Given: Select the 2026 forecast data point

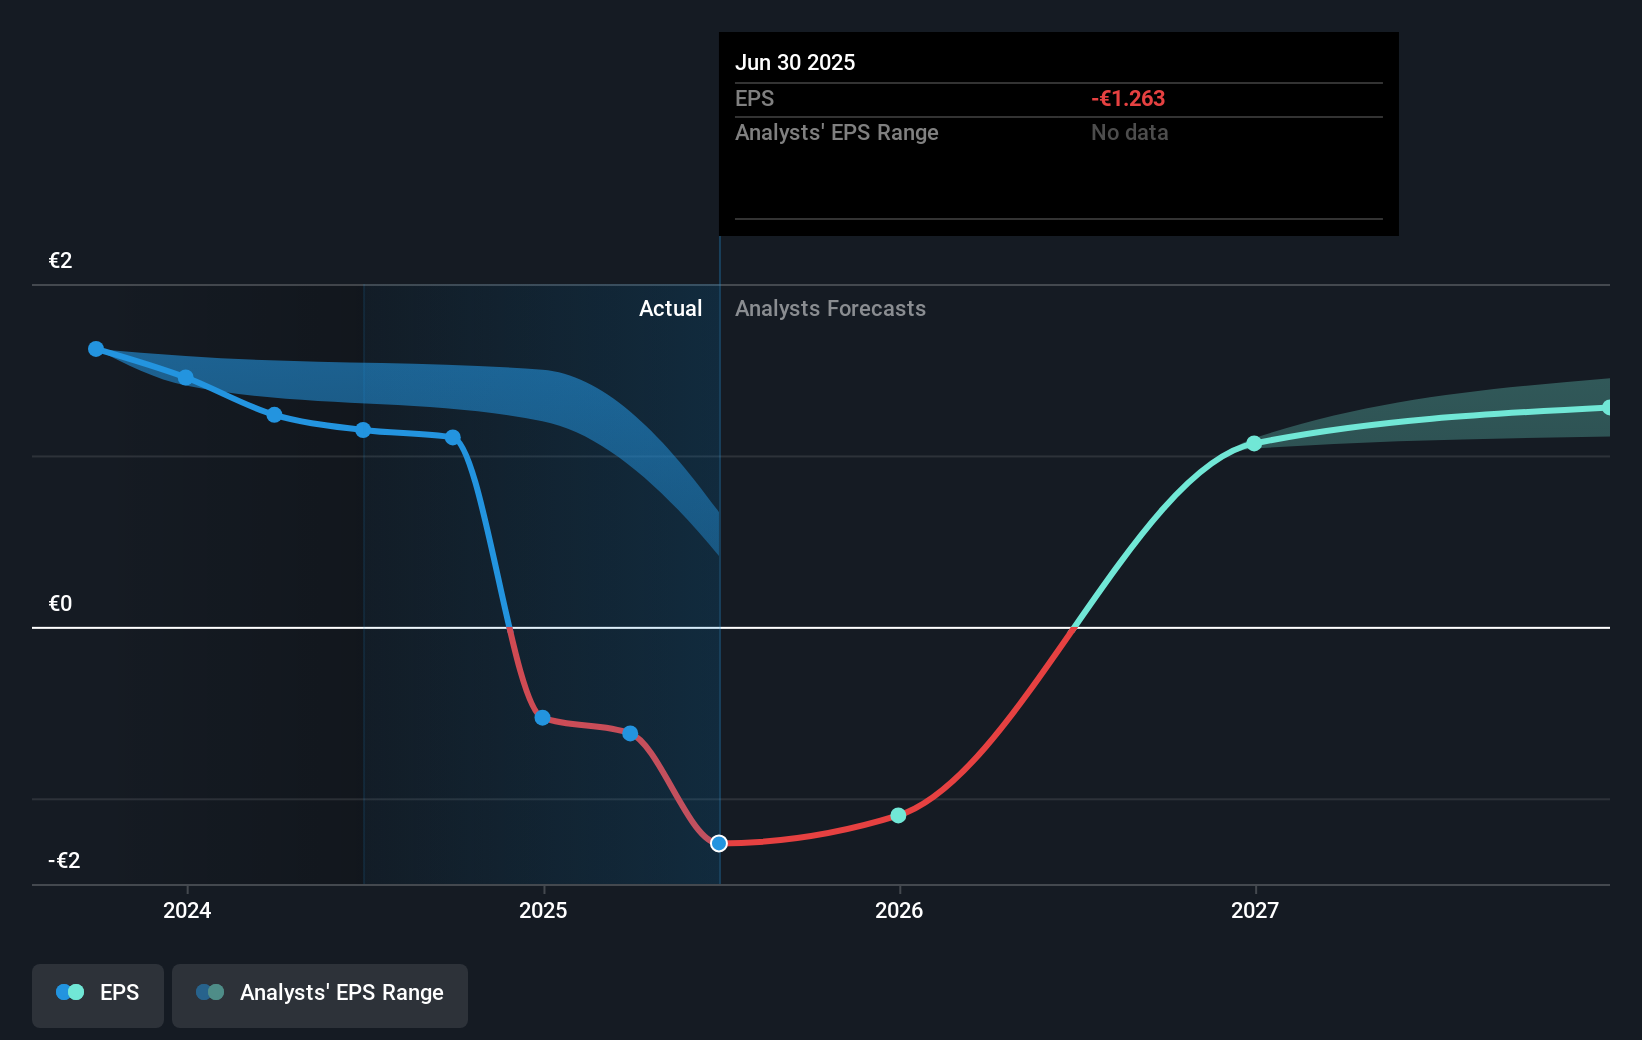Looking at the screenshot, I should point(899,815).
